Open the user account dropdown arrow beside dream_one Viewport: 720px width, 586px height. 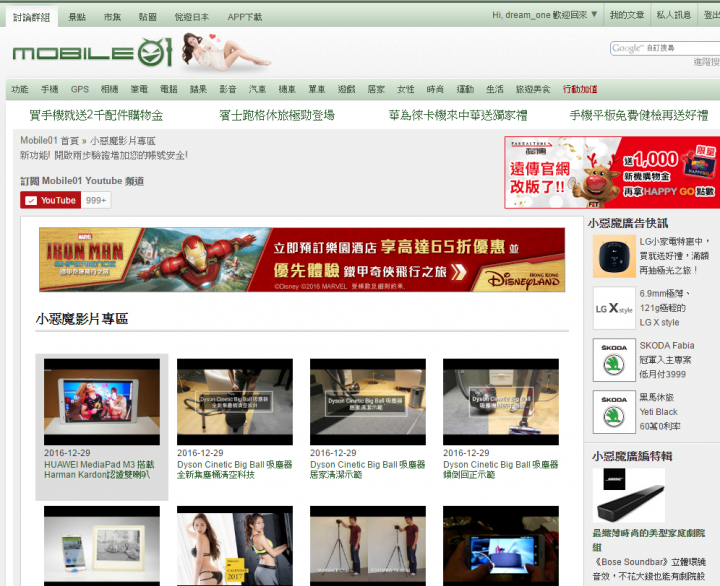(x=594, y=15)
